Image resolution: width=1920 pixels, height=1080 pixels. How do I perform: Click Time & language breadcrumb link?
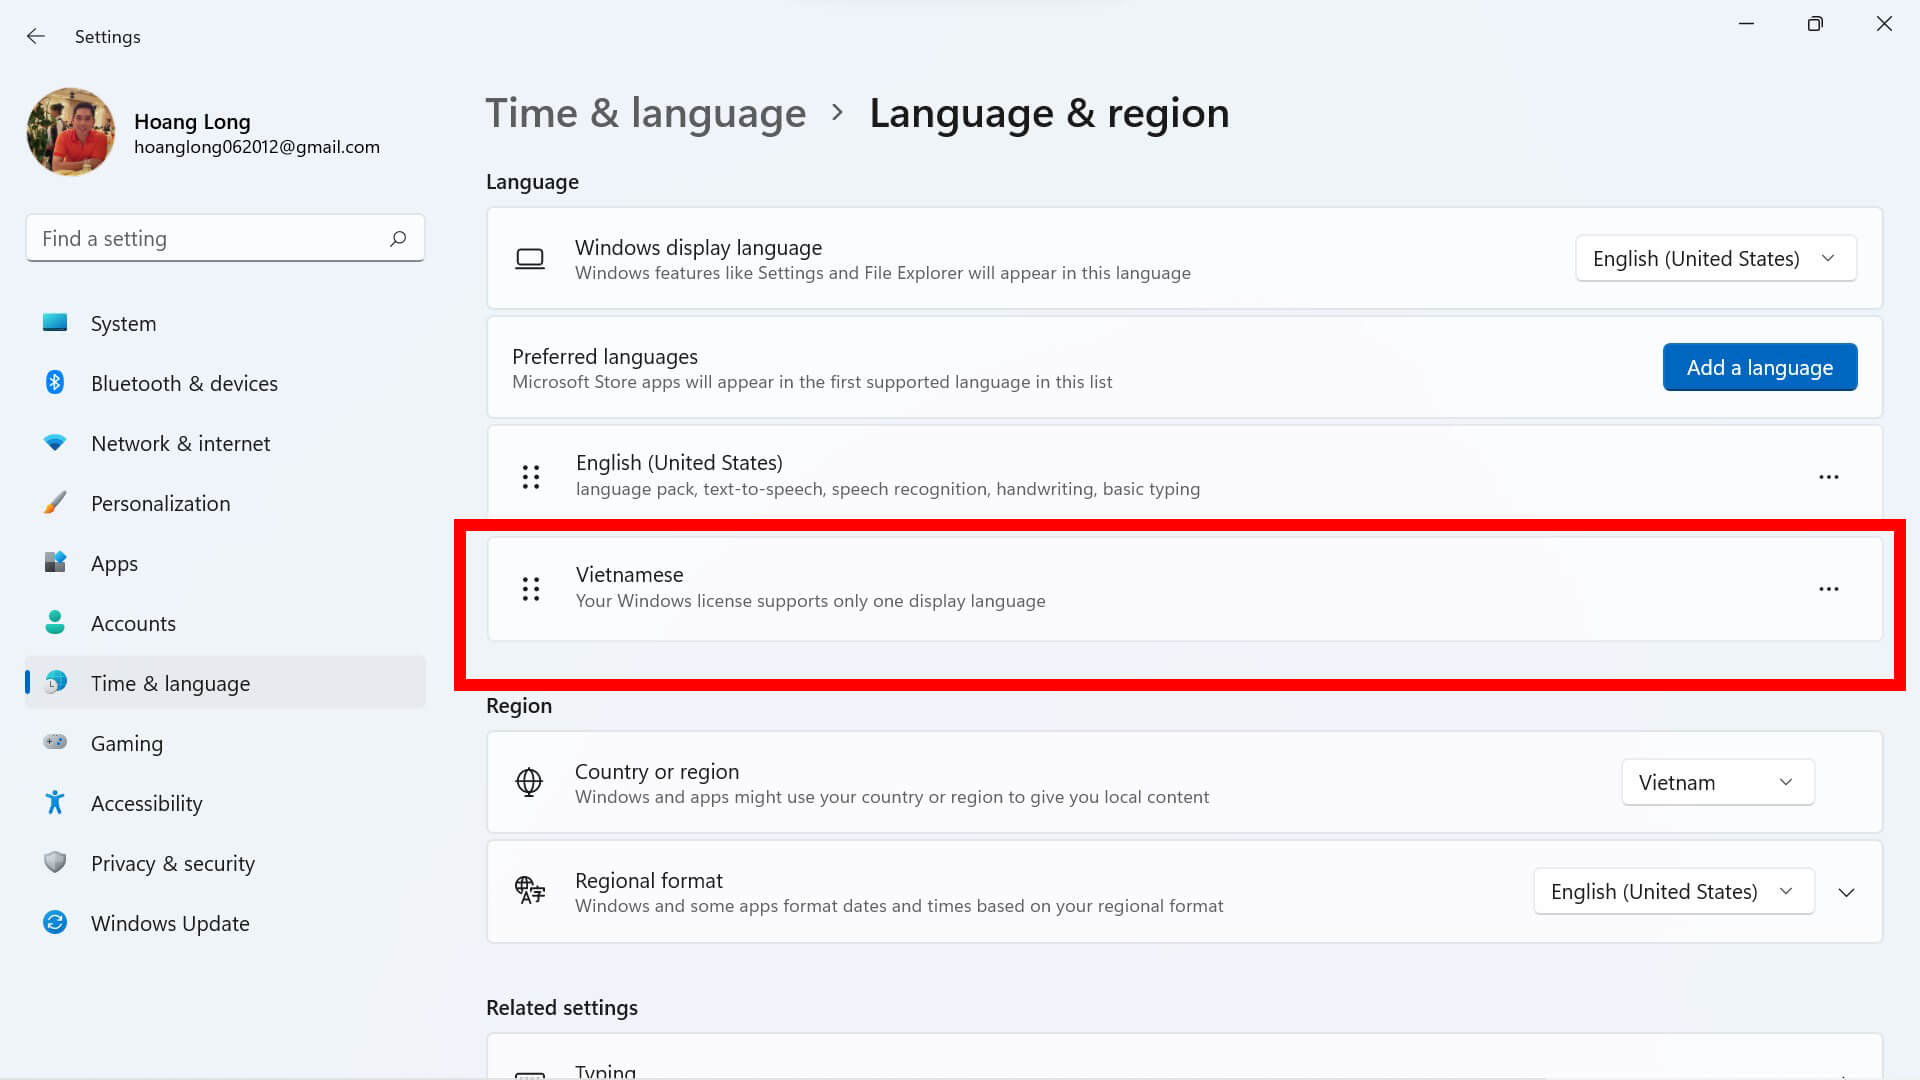[x=645, y=113]
